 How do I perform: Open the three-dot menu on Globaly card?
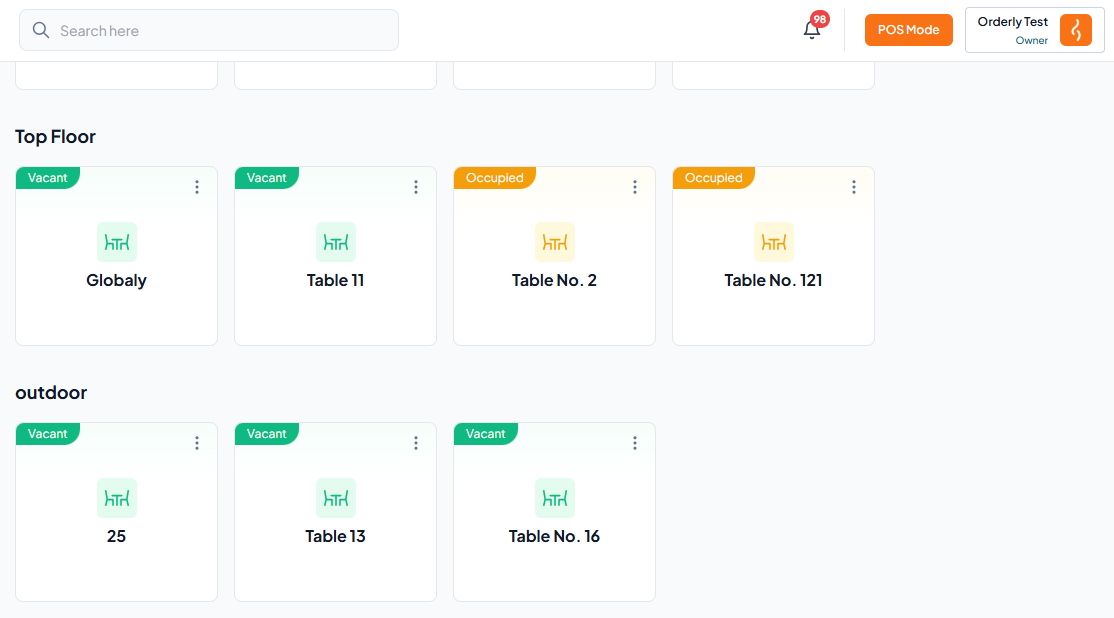(x=197, y=187)
